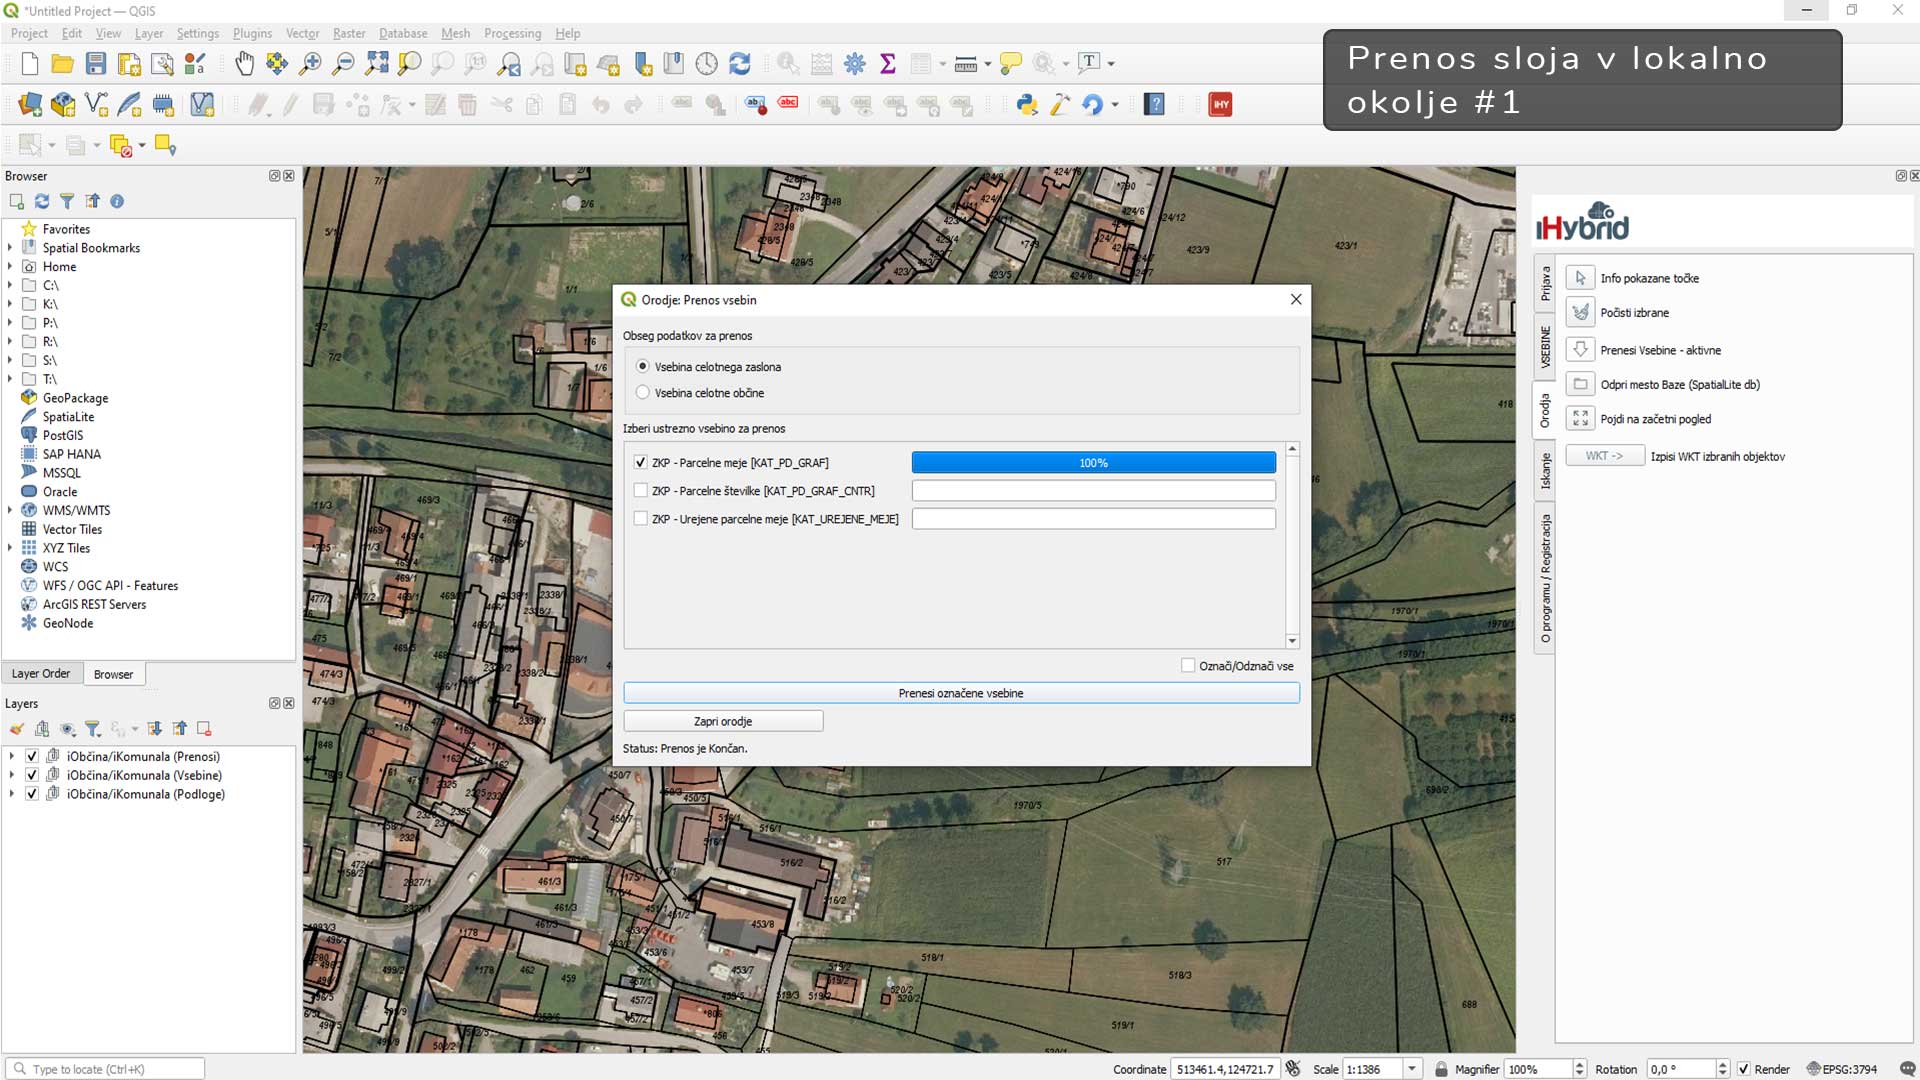Image resolution: width=1920 pixels, height=1080 pixels.
Task: Toggle the Označi/Odznači vse checkbox
Action: coord(1188,666)
